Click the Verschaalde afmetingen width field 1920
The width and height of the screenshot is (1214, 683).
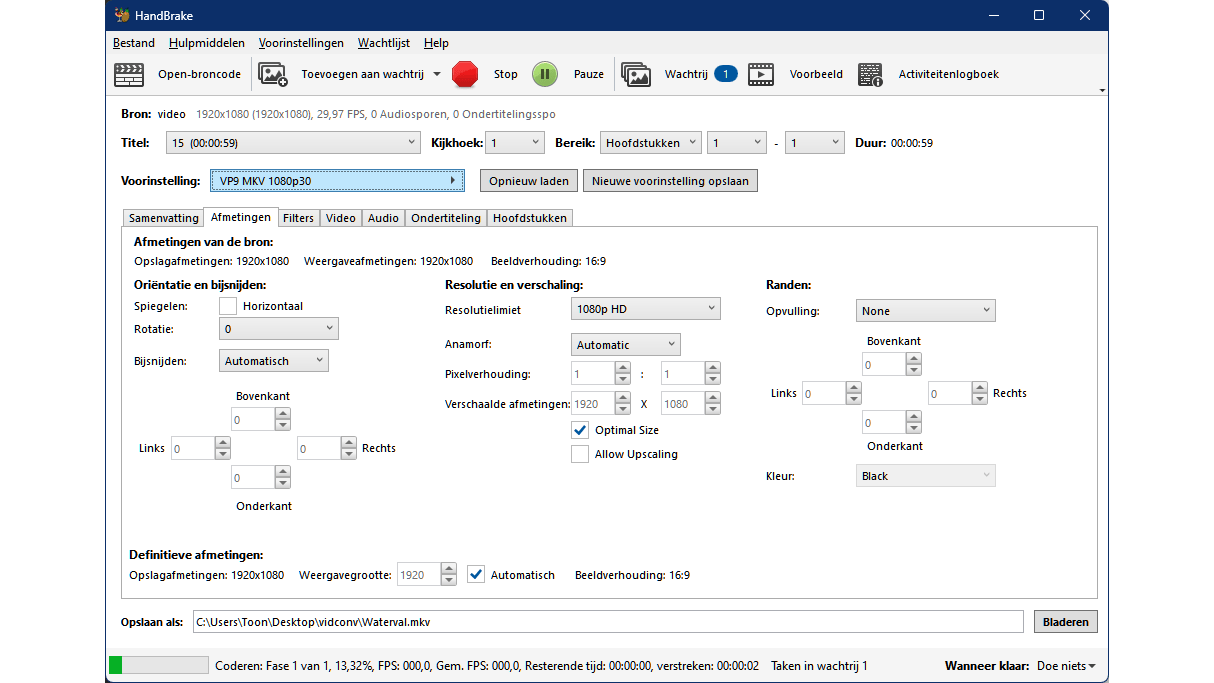pyautogui.click(x=592, y=404)
